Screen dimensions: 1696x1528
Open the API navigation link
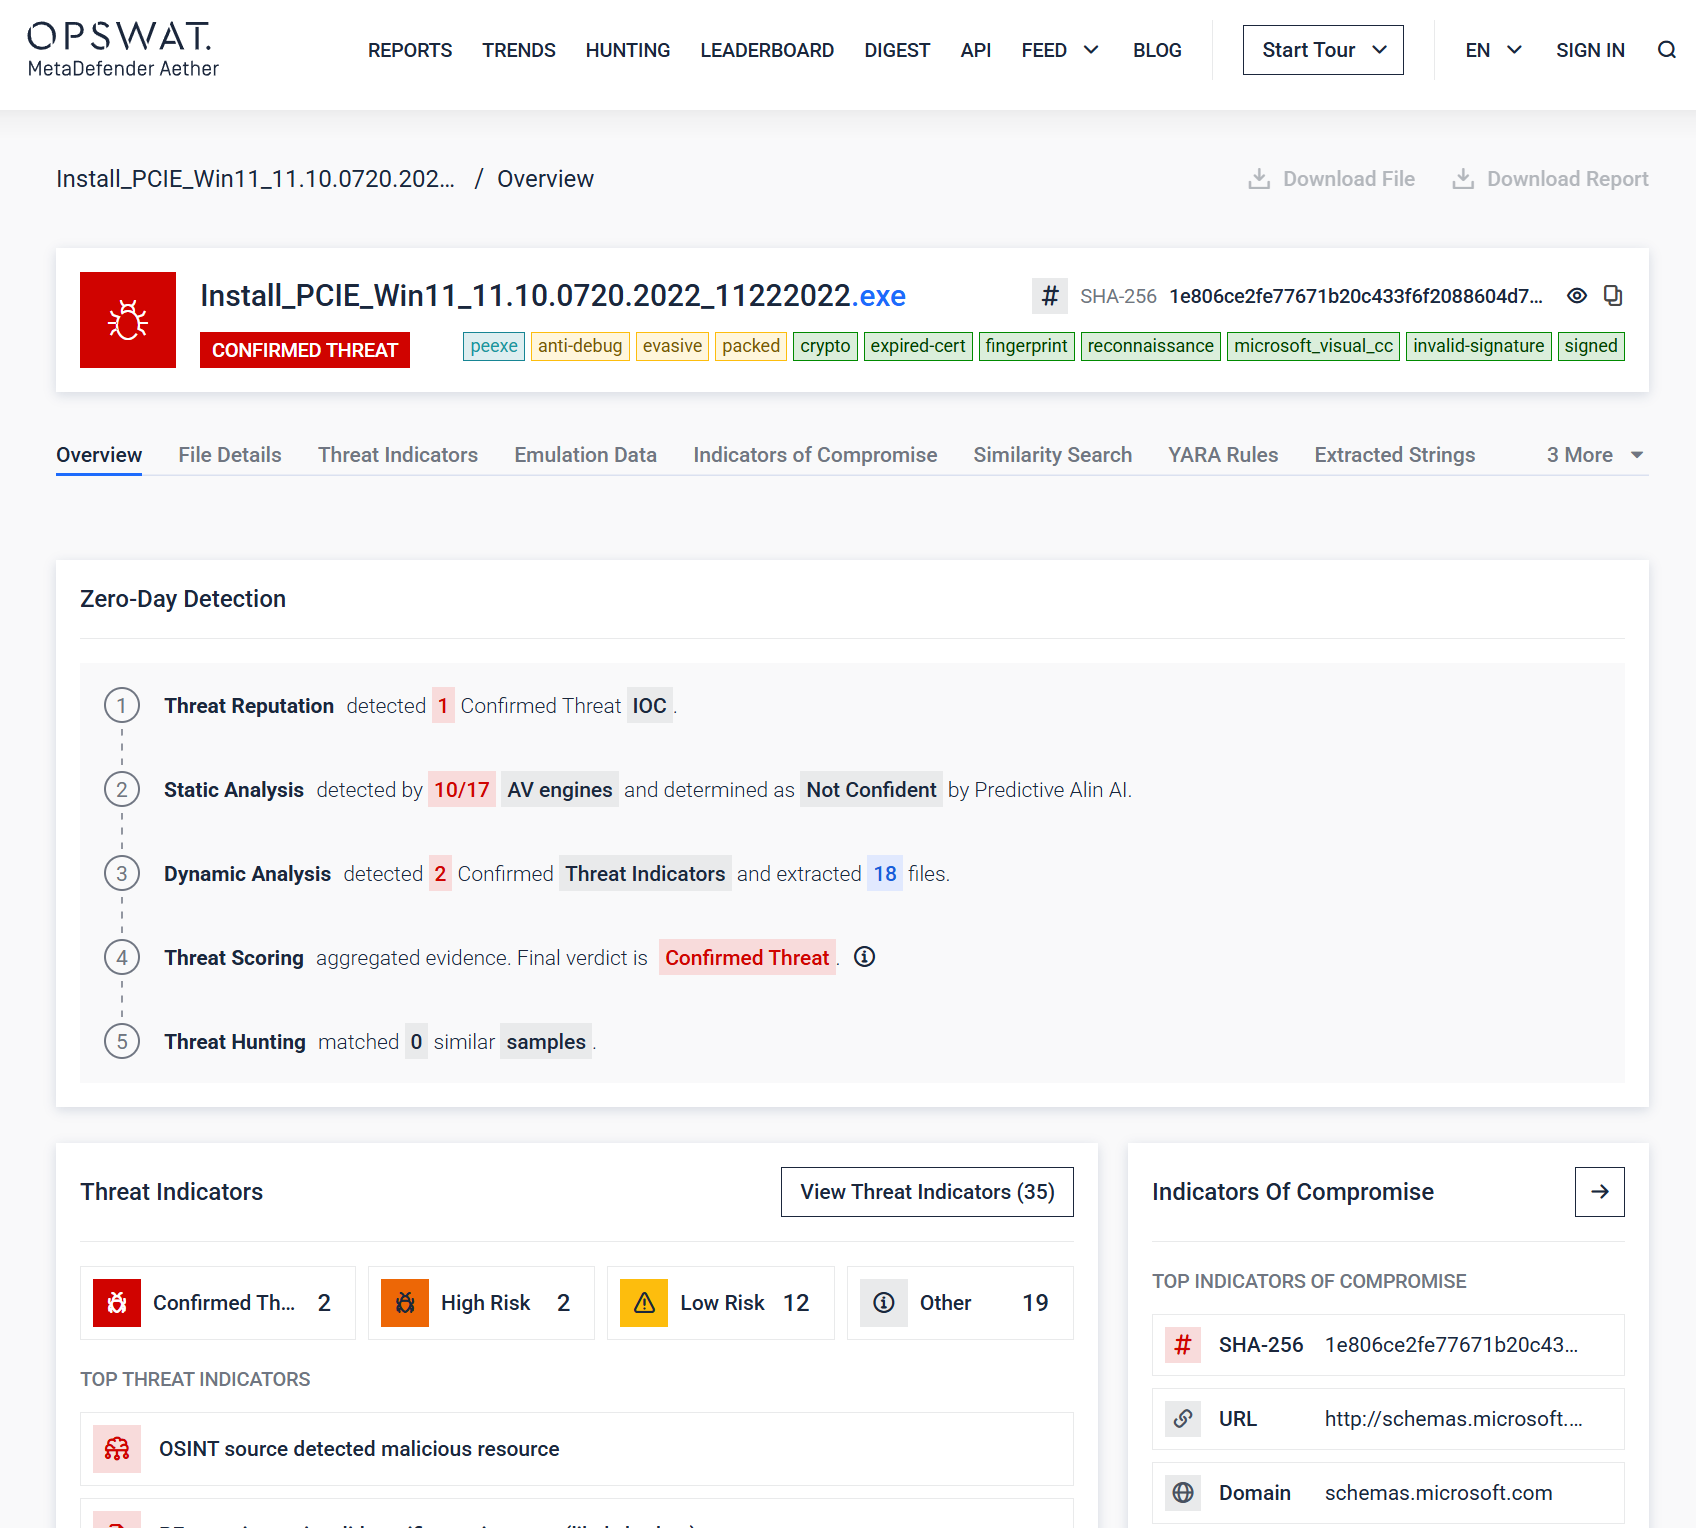976,50
